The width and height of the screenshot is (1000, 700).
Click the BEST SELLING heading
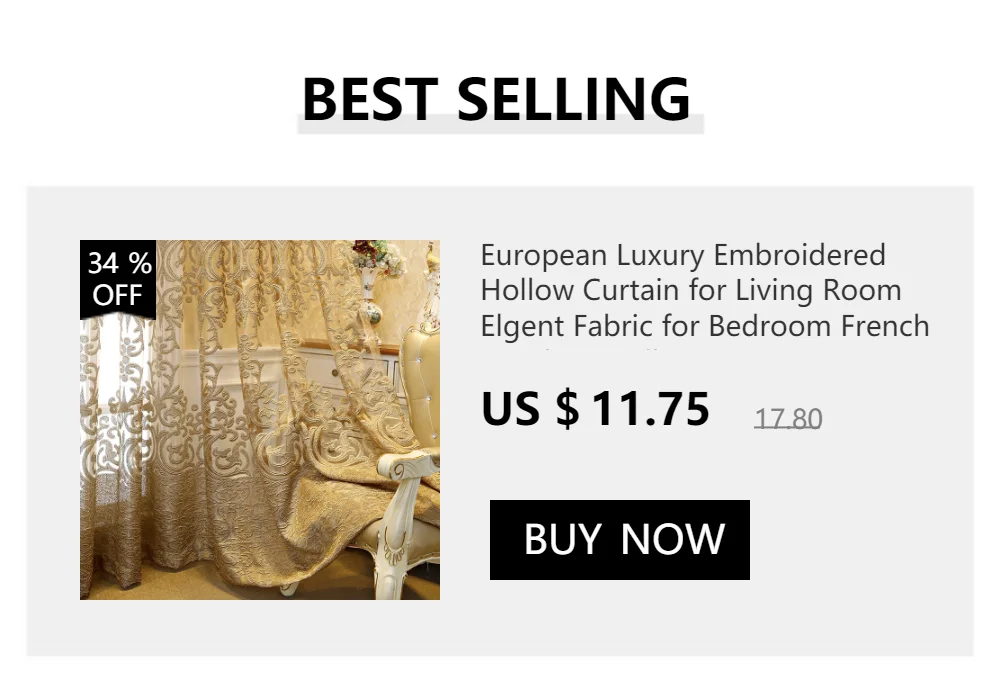[496, 99]
